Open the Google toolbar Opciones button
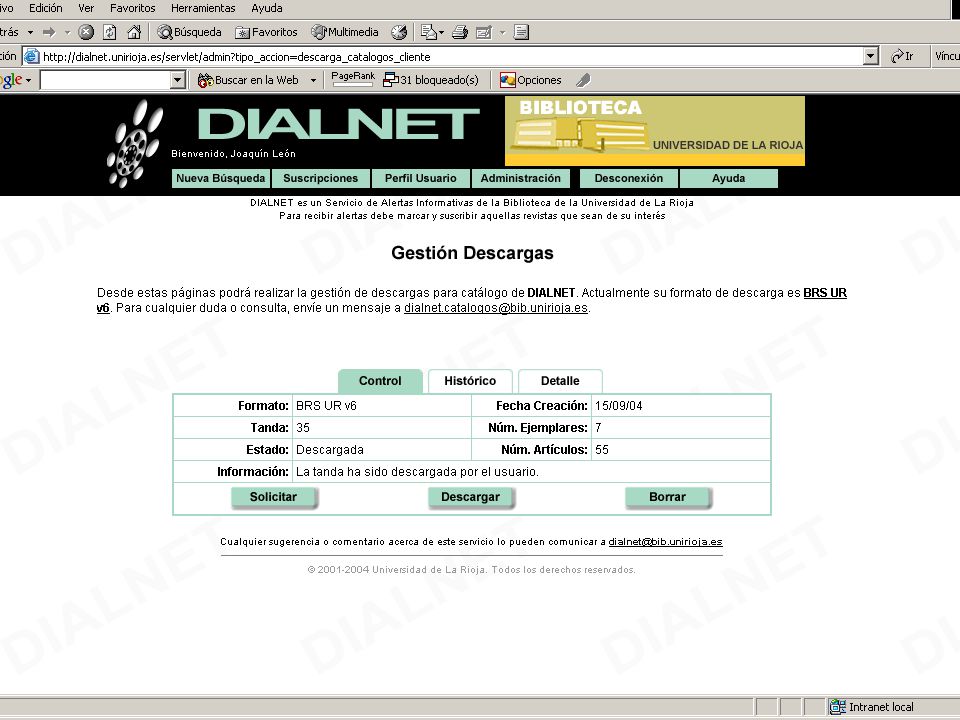 point(530,80)
